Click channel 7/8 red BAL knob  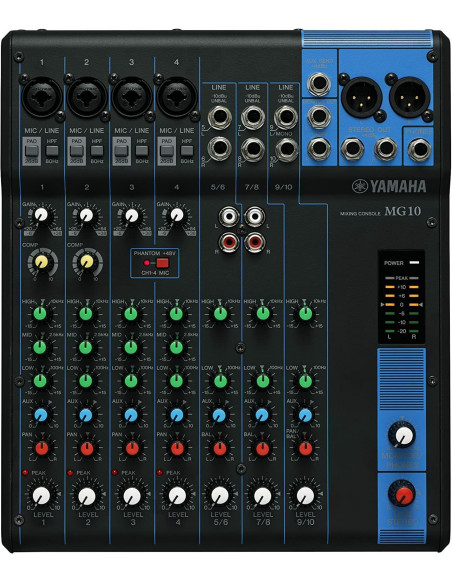click(x=263, y=448)
